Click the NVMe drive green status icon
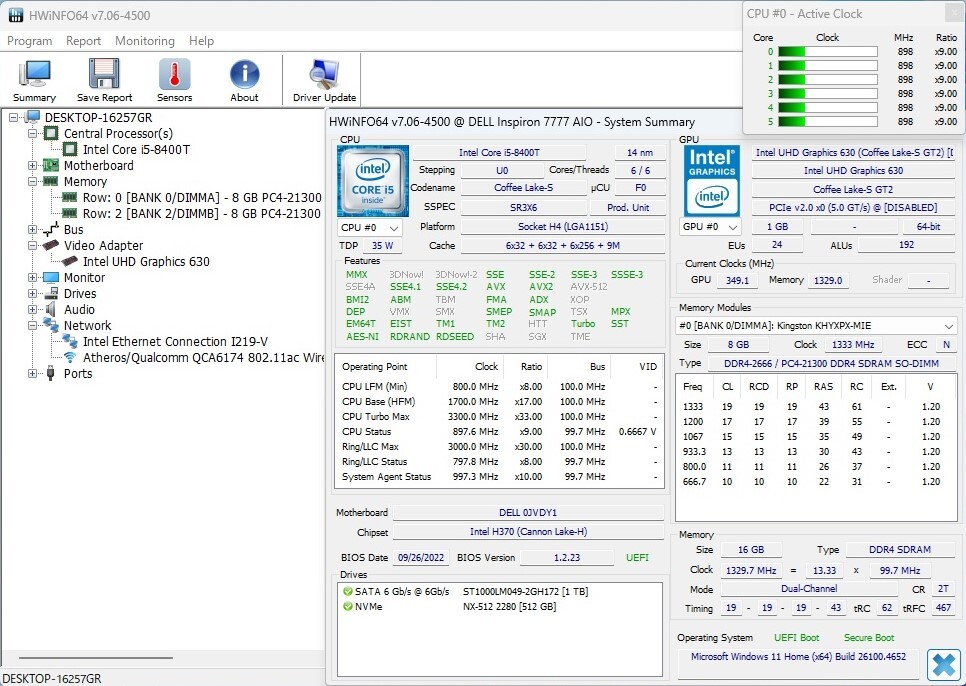 [x=348, y=607]
